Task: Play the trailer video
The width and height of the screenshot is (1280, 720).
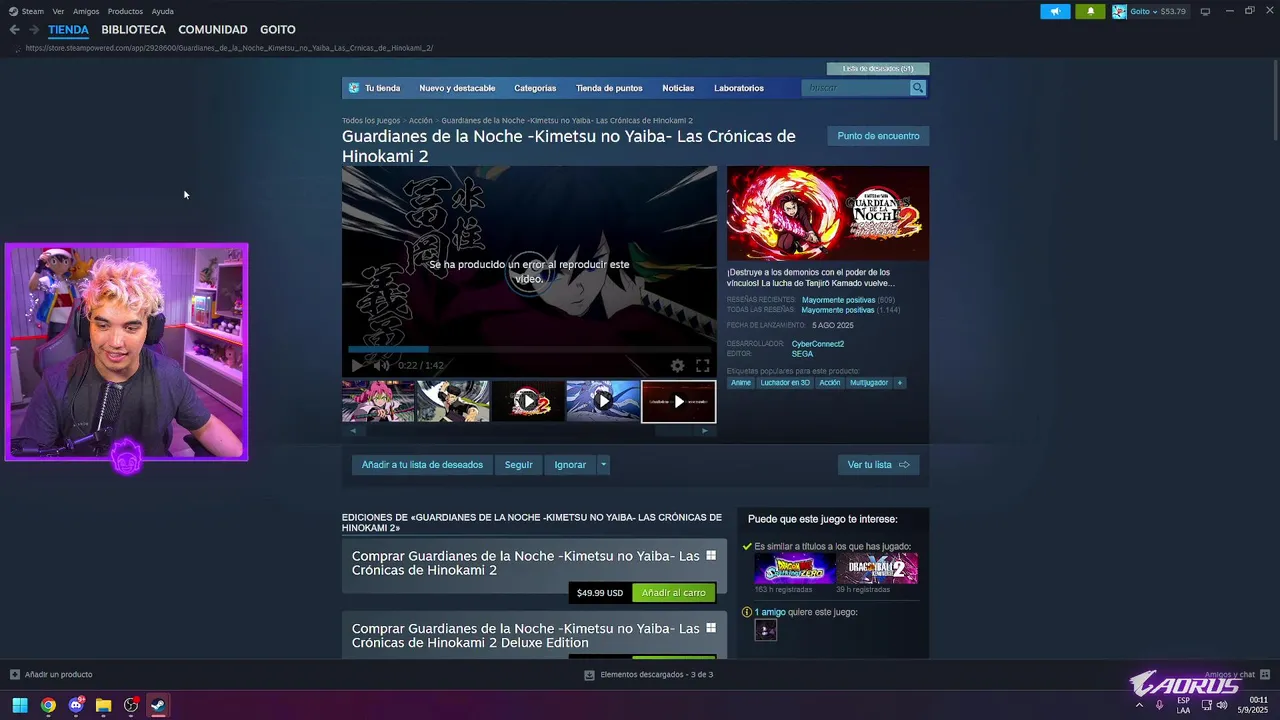Action: coord(357,366)
